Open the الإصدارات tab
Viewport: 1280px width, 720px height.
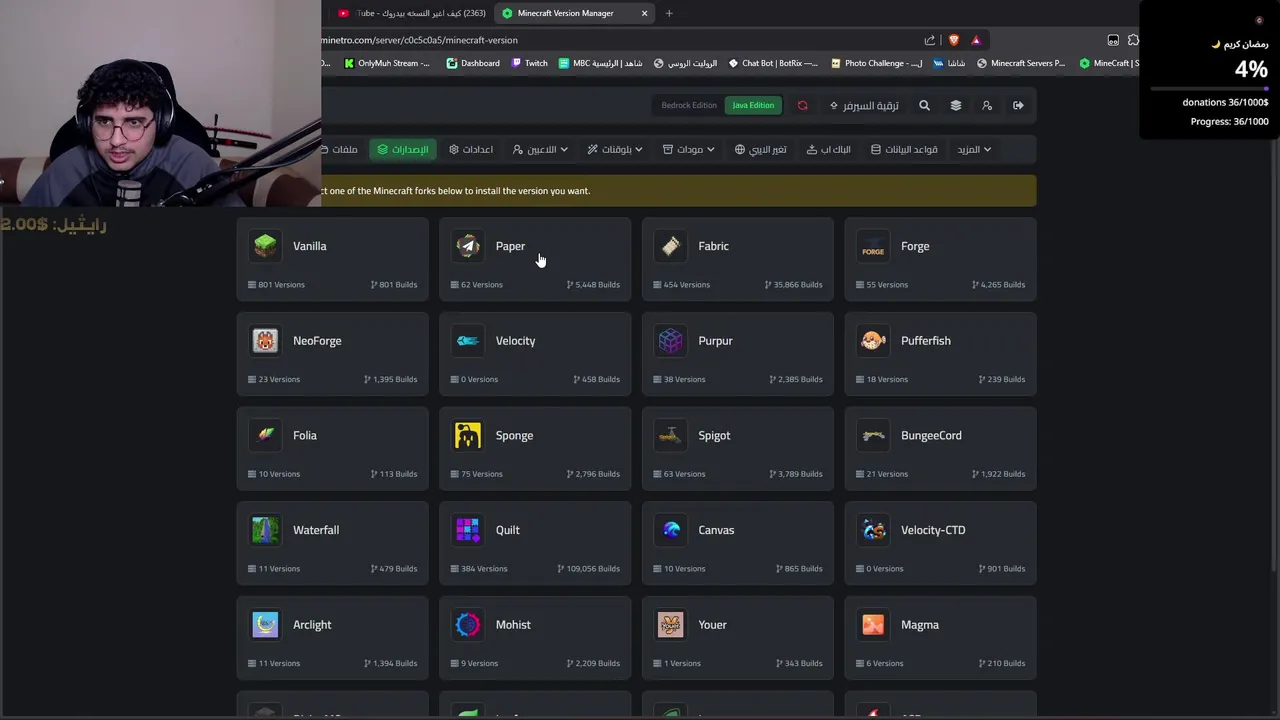(403, 149)
